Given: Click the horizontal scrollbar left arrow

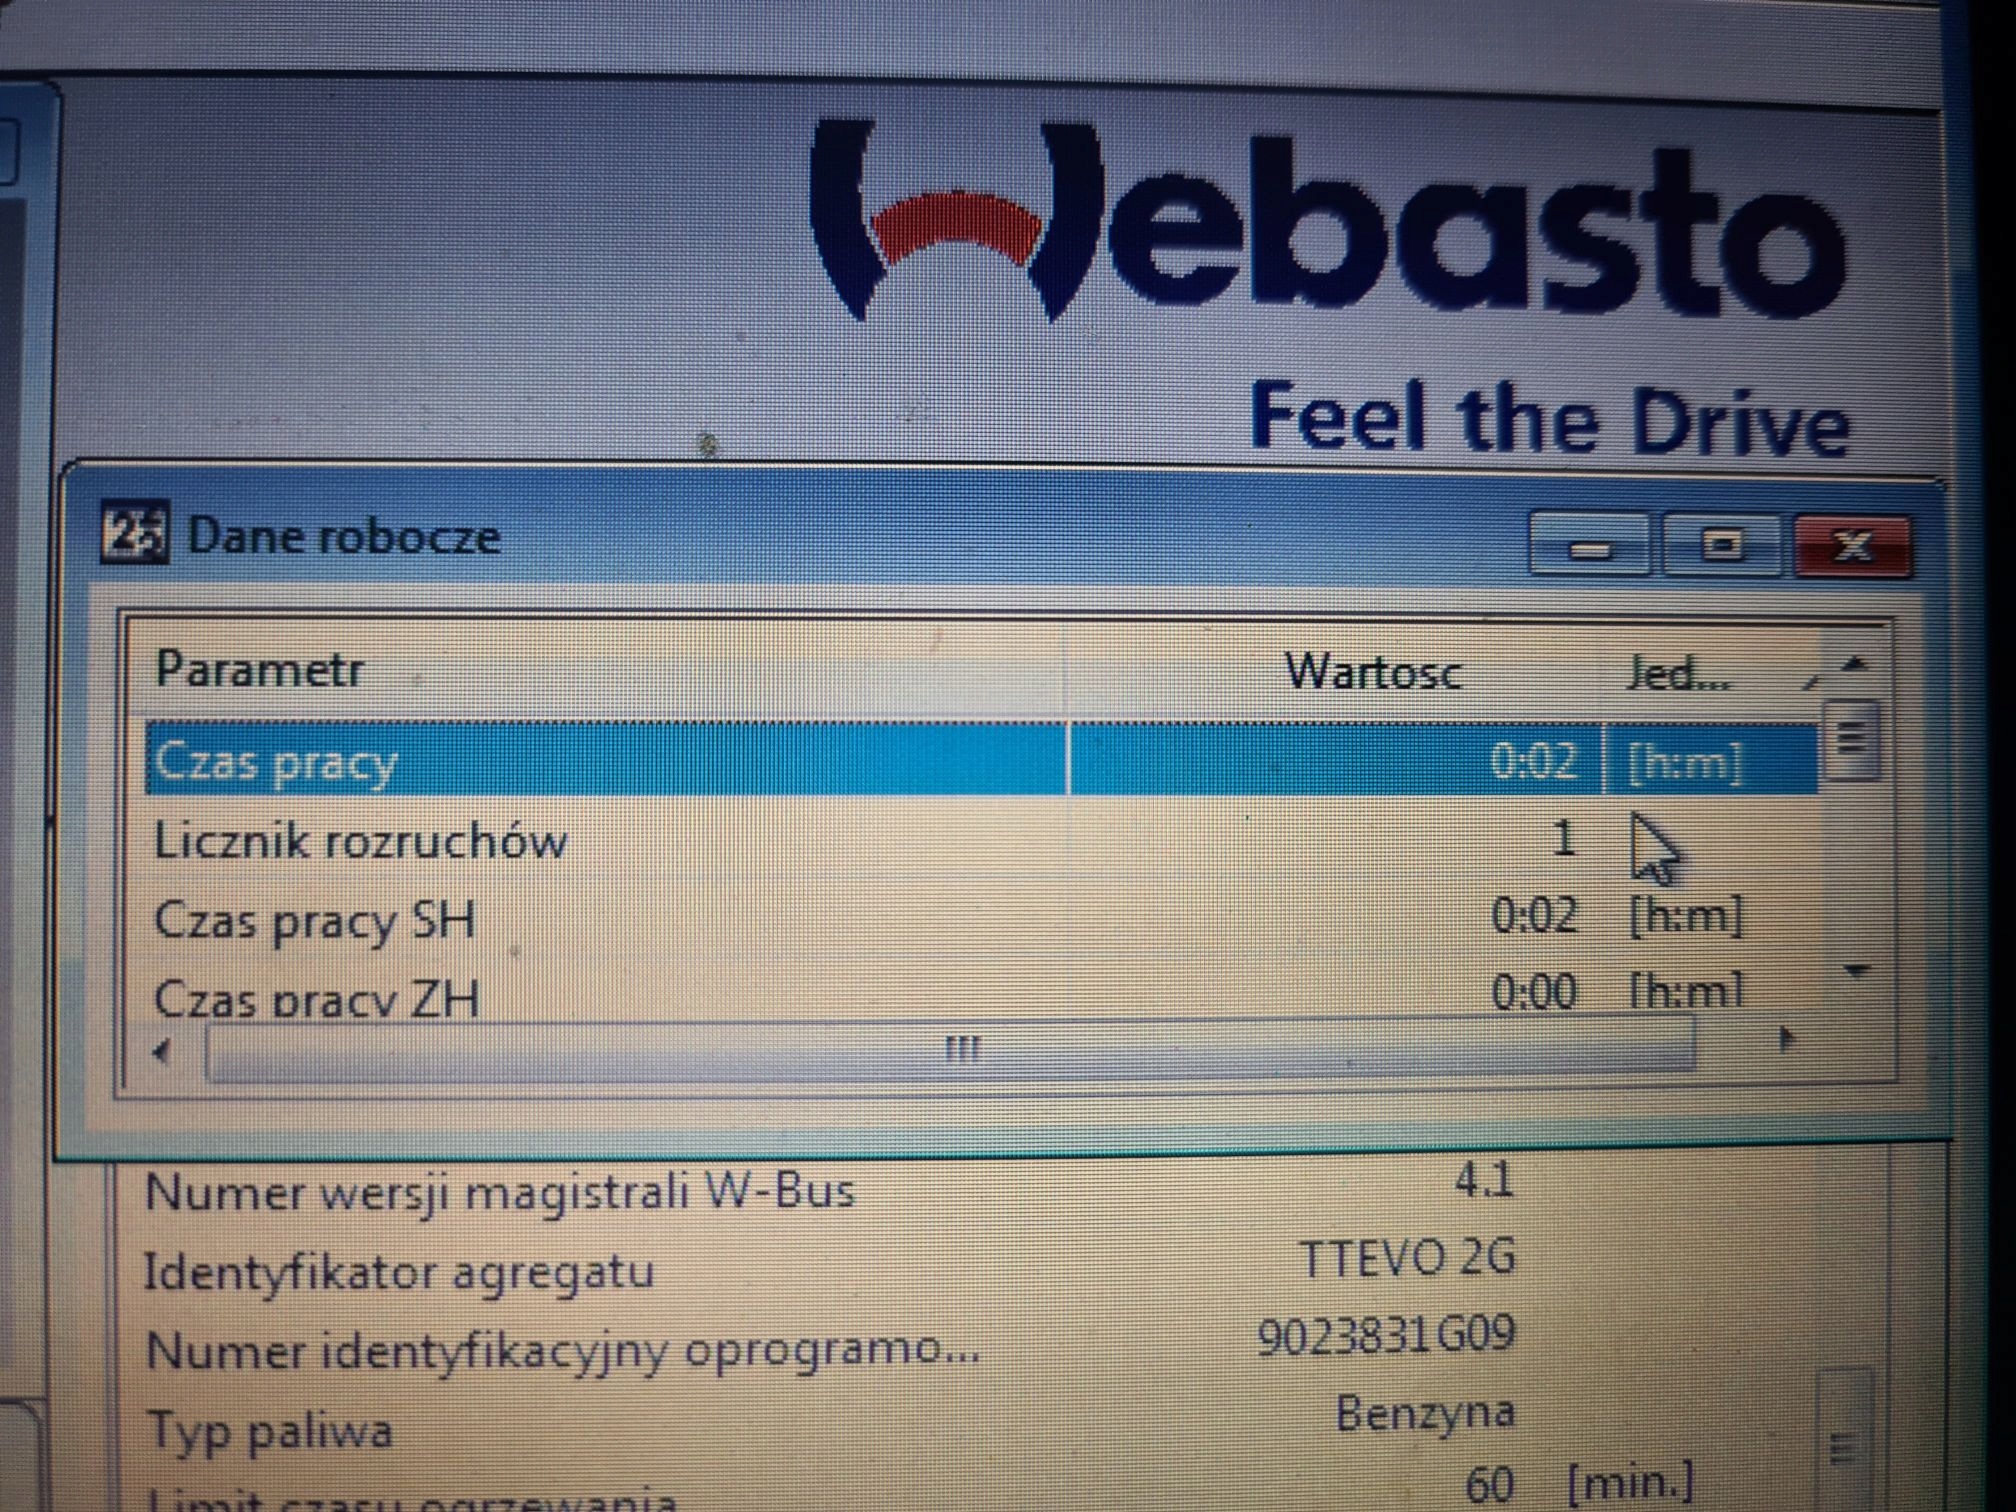Looking at the screenshot, I should [161, 1051].
